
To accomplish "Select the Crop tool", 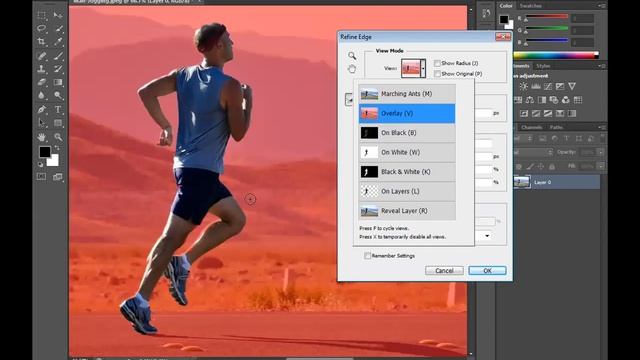I will pos(42,41).
